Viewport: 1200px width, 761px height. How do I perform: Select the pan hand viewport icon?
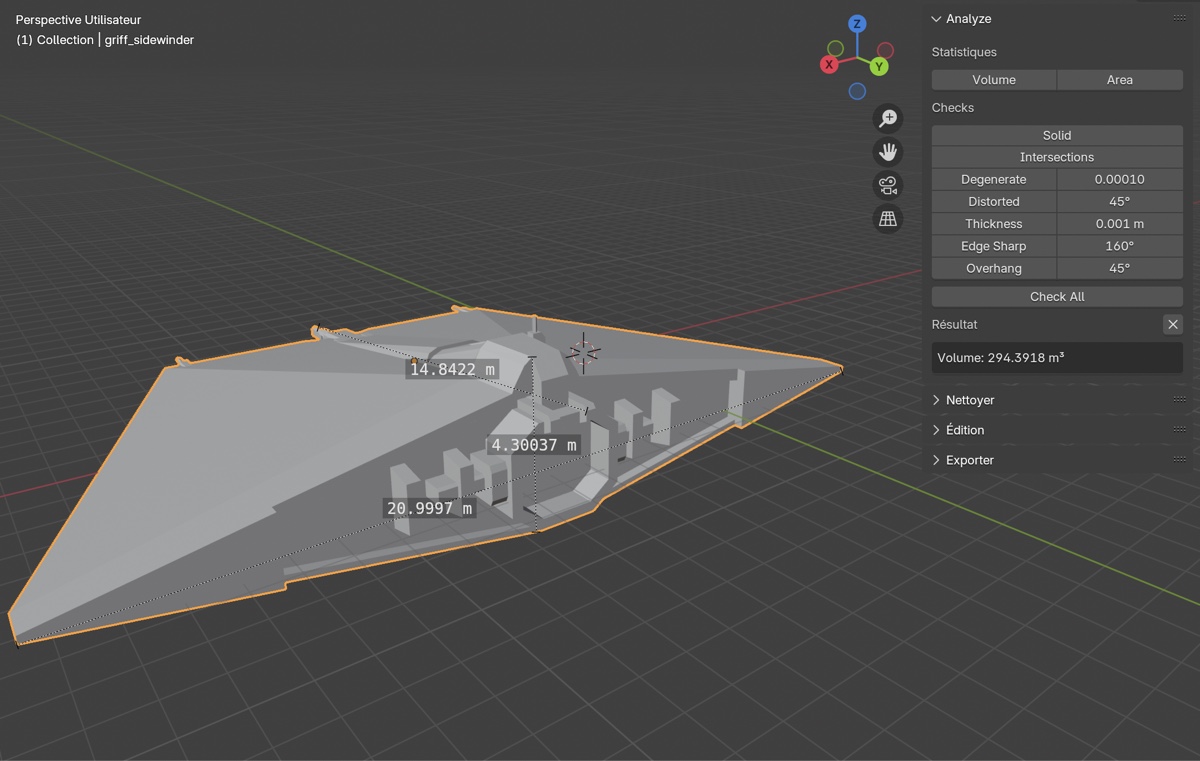[887, 152]
